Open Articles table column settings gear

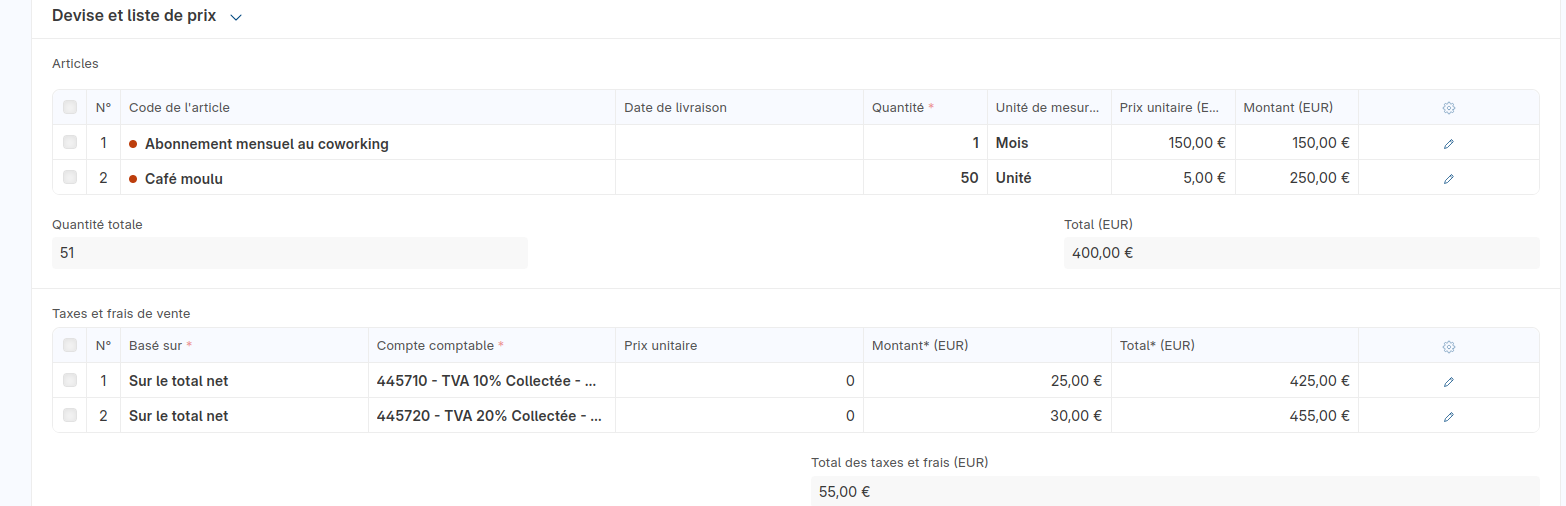point(1448,108)
